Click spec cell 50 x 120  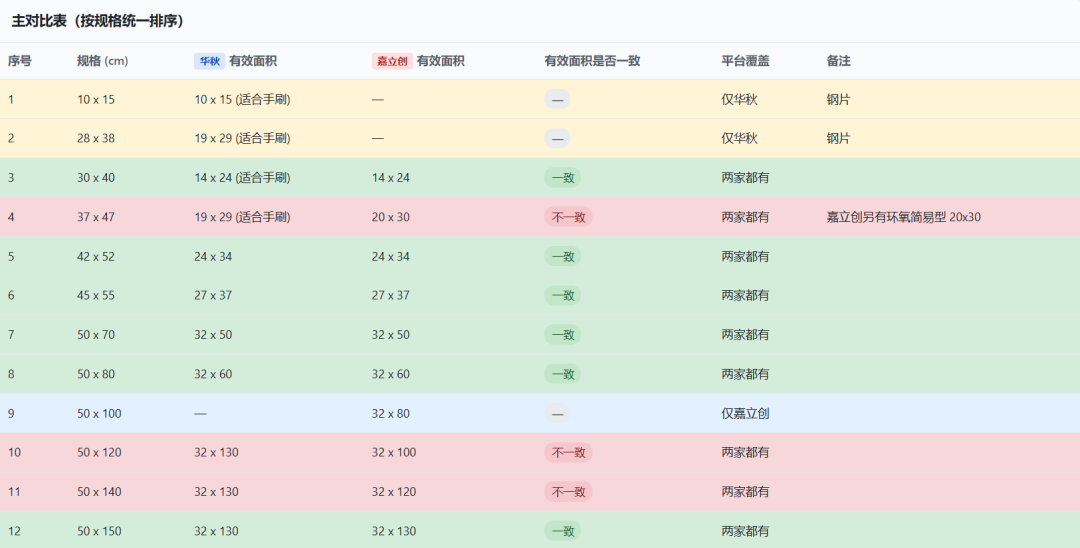click(x=99, y=452)
